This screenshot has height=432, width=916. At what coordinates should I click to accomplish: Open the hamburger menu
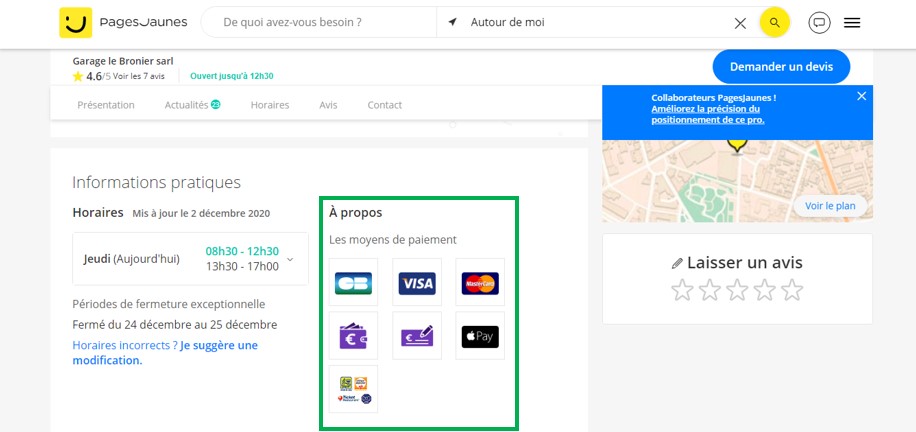click(x=852, y=23)
